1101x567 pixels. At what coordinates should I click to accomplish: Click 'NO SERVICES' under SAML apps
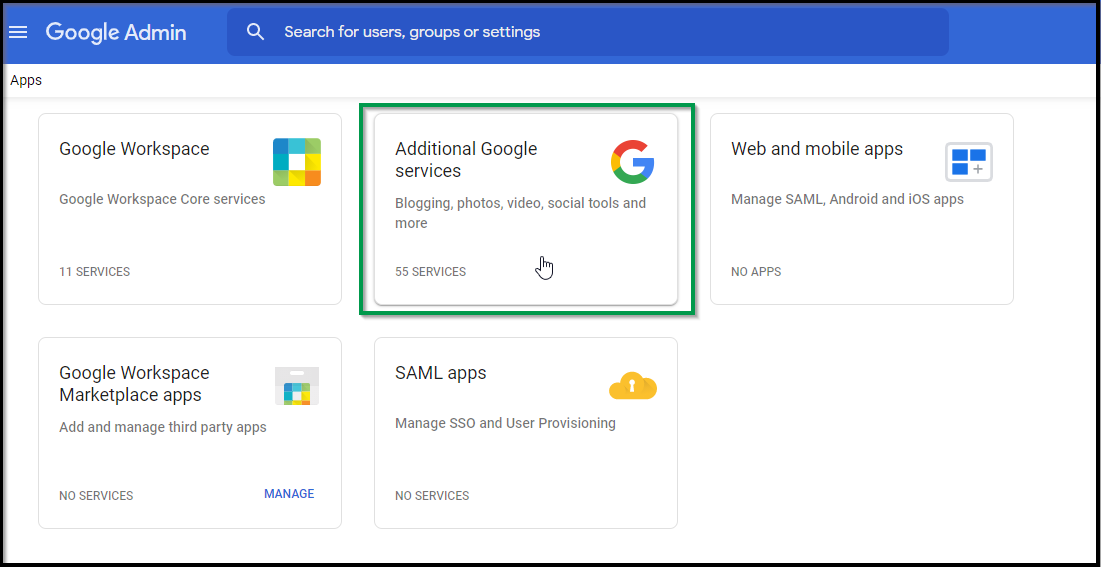pos(432,496)
